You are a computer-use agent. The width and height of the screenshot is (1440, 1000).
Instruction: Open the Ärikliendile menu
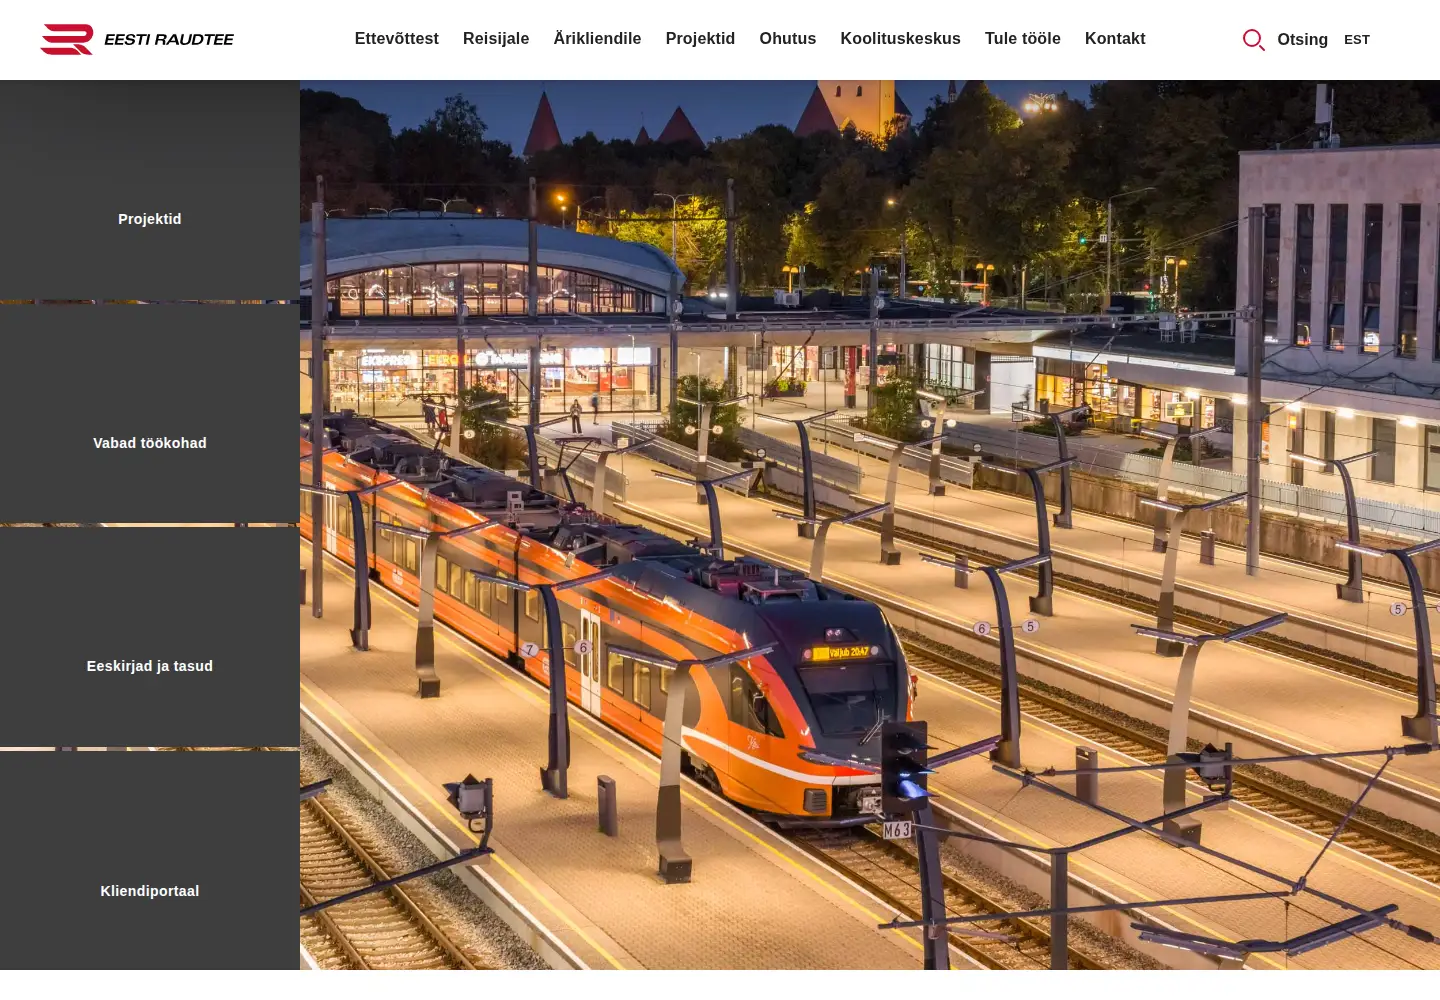597,39
